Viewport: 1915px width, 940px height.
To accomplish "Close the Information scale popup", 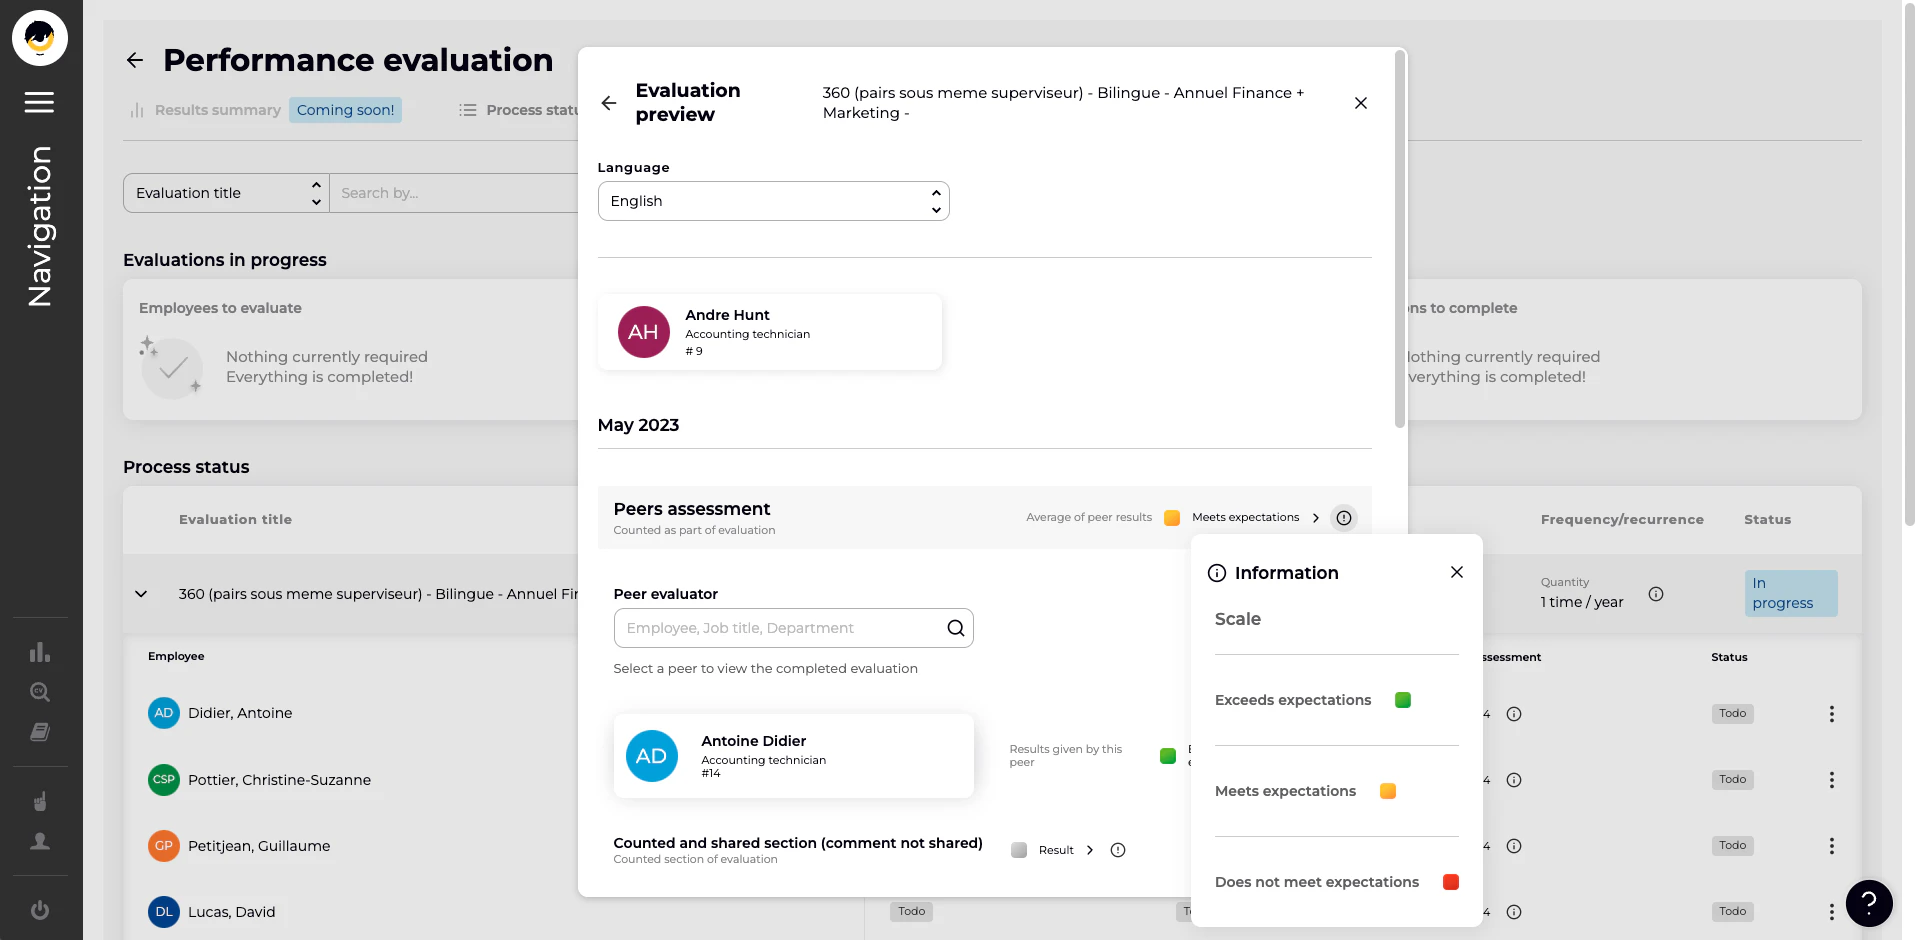I will point(1456,572).
